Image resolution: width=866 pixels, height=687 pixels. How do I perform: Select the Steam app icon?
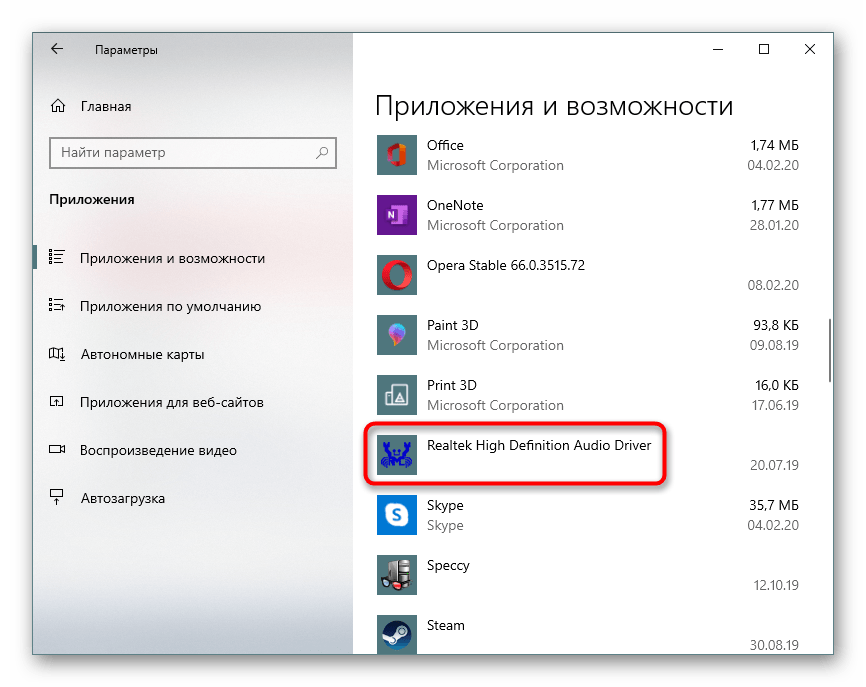point(397,635)
